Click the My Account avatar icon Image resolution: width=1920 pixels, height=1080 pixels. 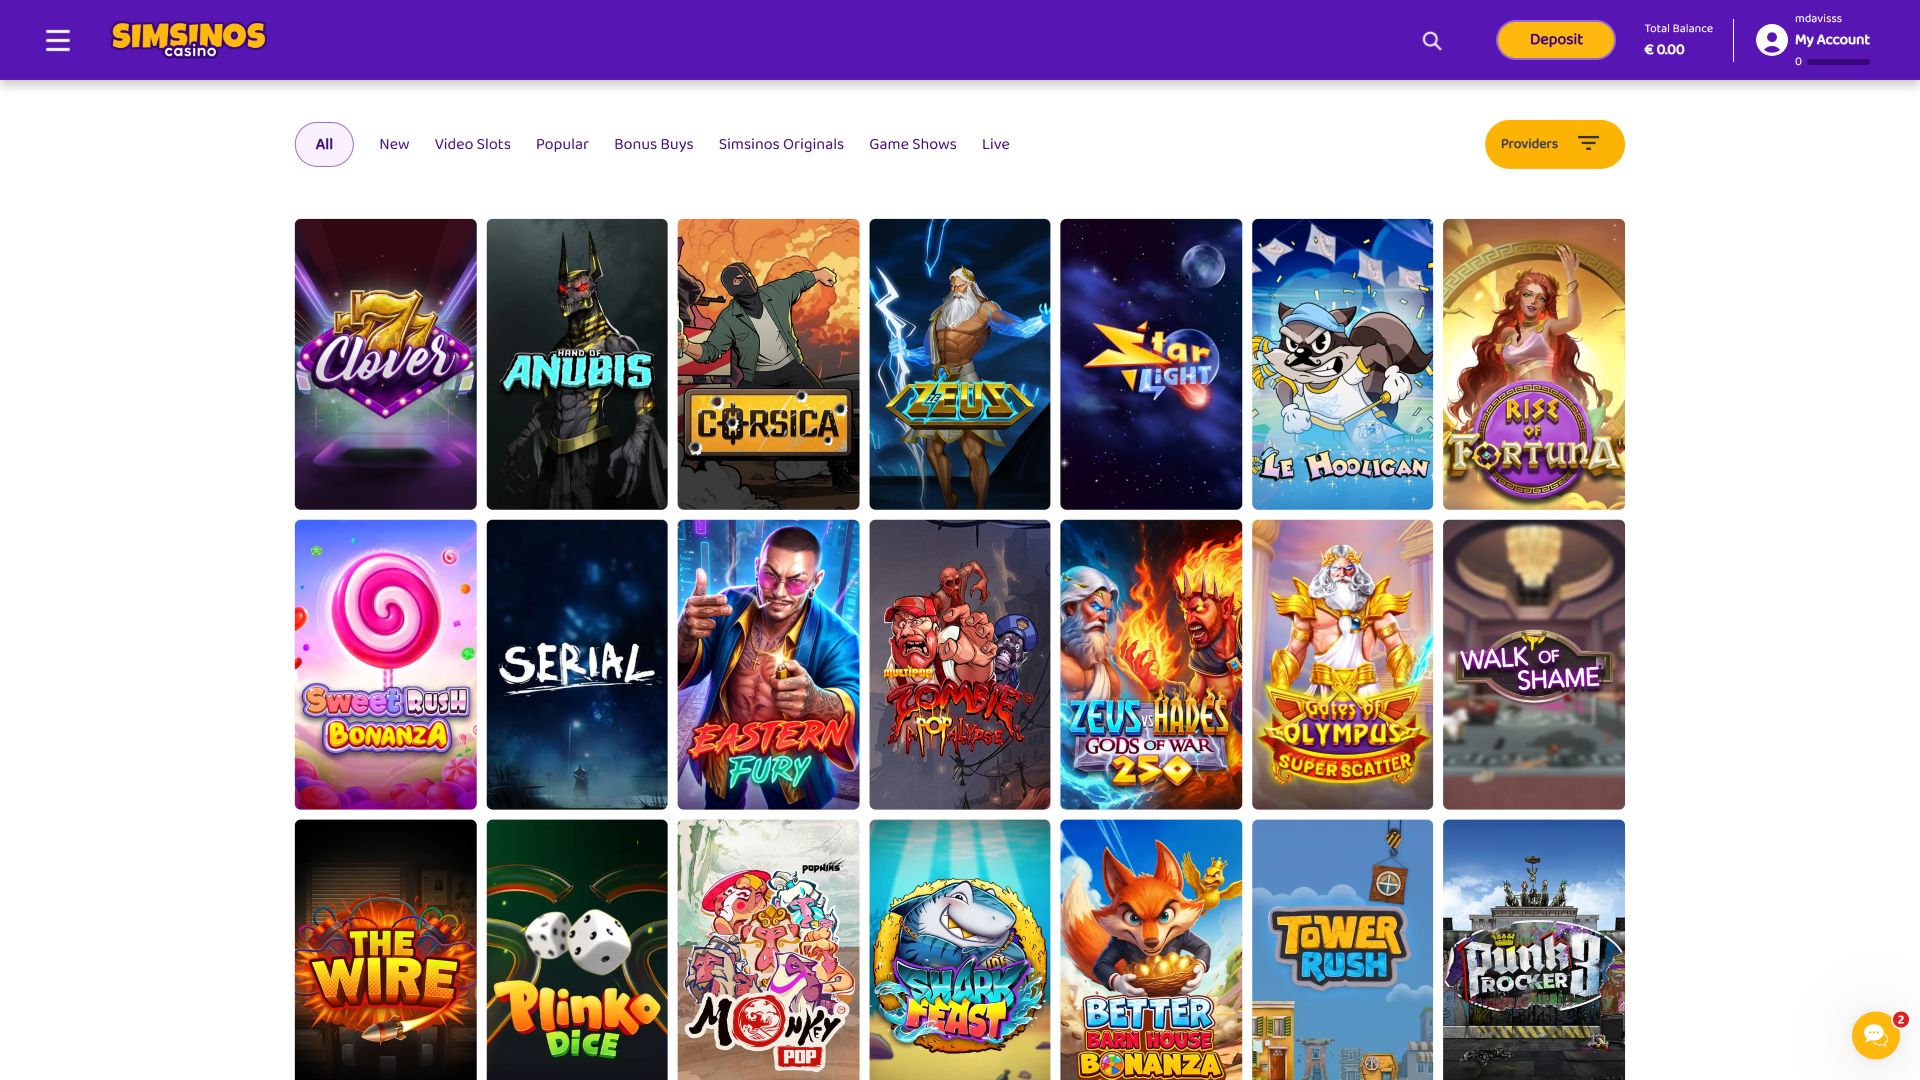[1771, 40]
